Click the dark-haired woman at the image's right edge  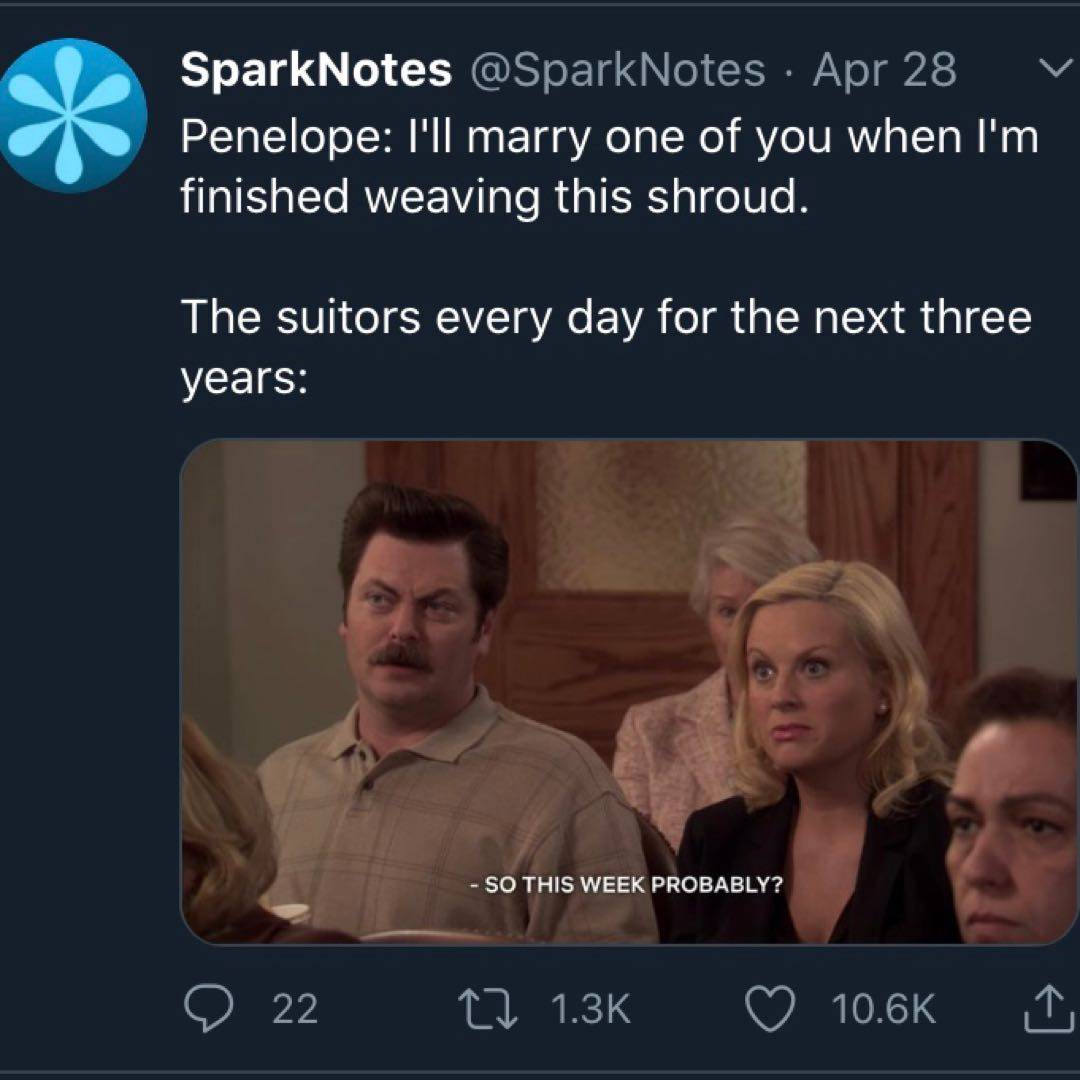pos(1015,800)
